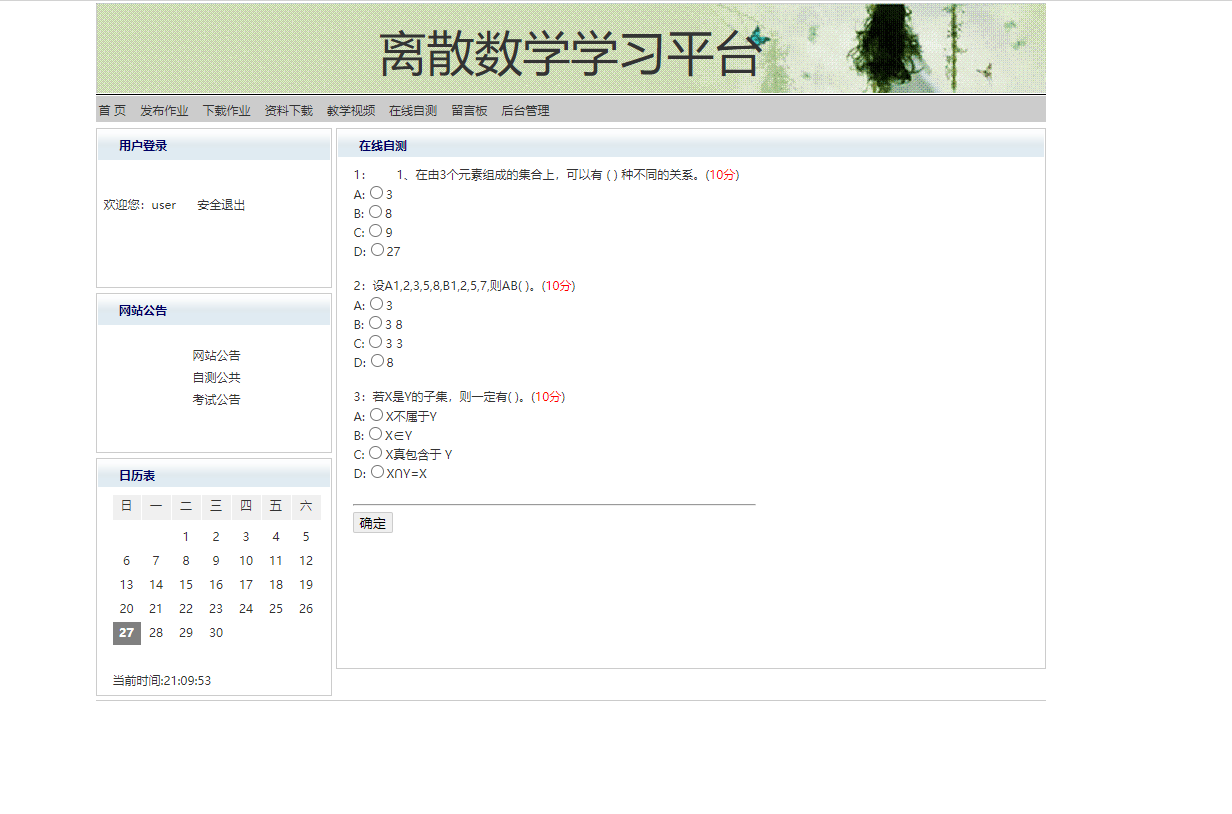The height and width of the screenshot is (814, 1232).
Task: Choose answer D: X∩Y=X for question 3
Action: (x=375, y=471)
